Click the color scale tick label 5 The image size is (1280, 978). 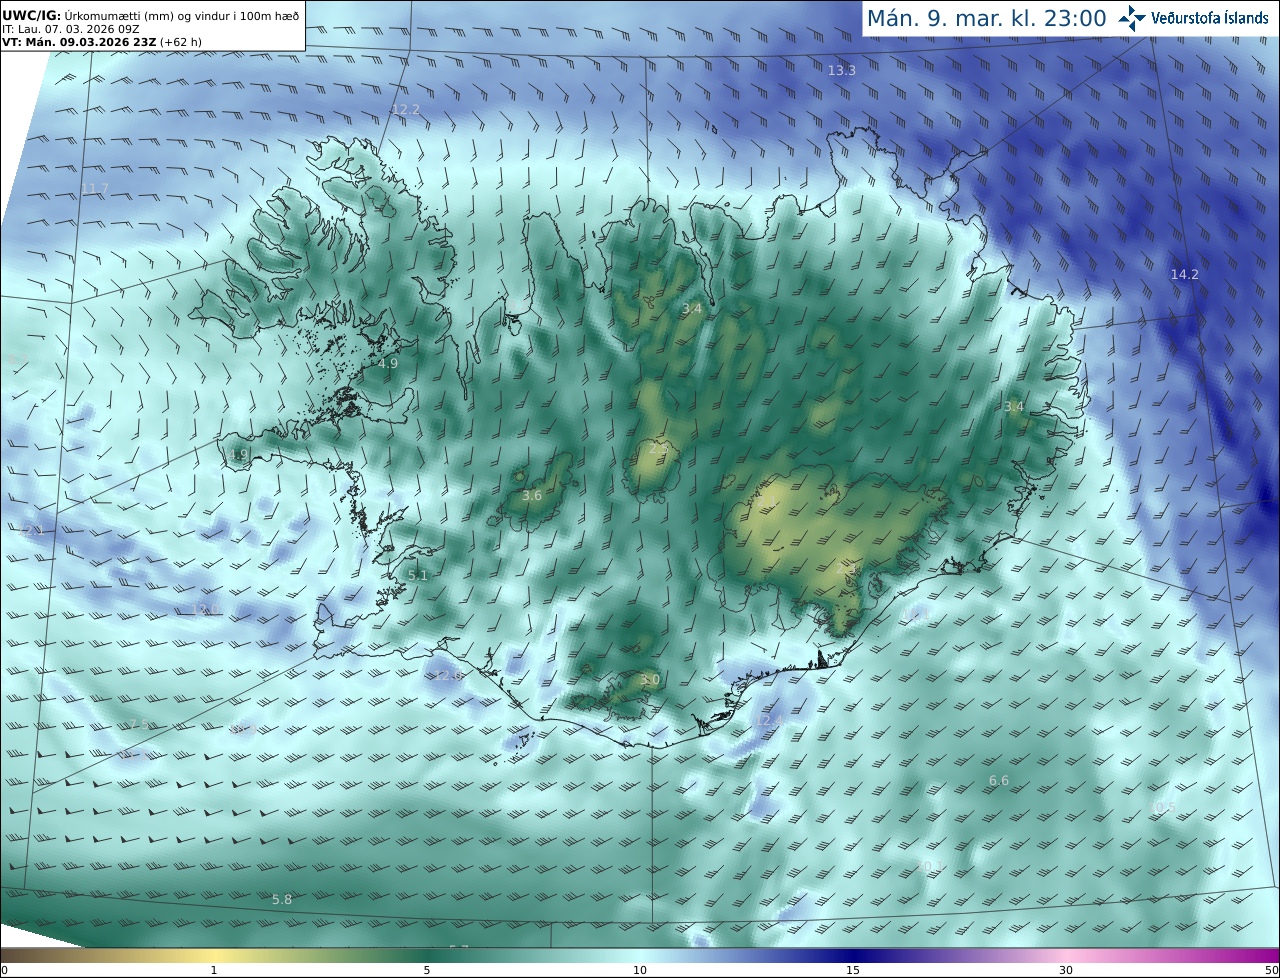(427, 970)
